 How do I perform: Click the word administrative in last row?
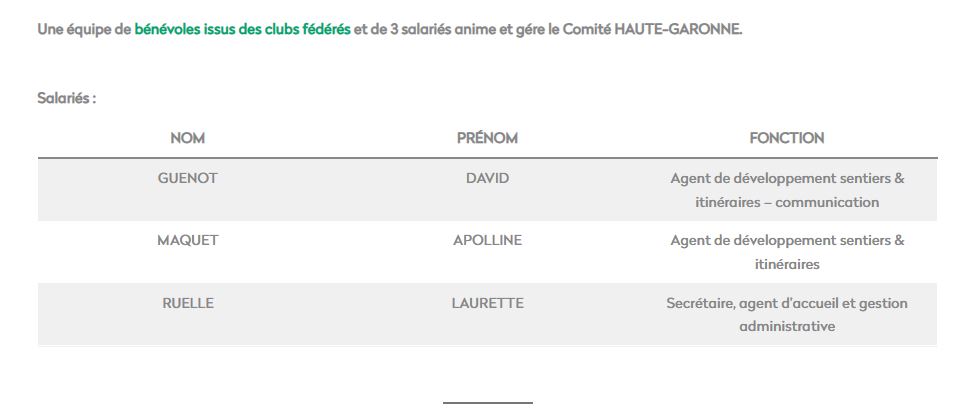click(787, 326)
